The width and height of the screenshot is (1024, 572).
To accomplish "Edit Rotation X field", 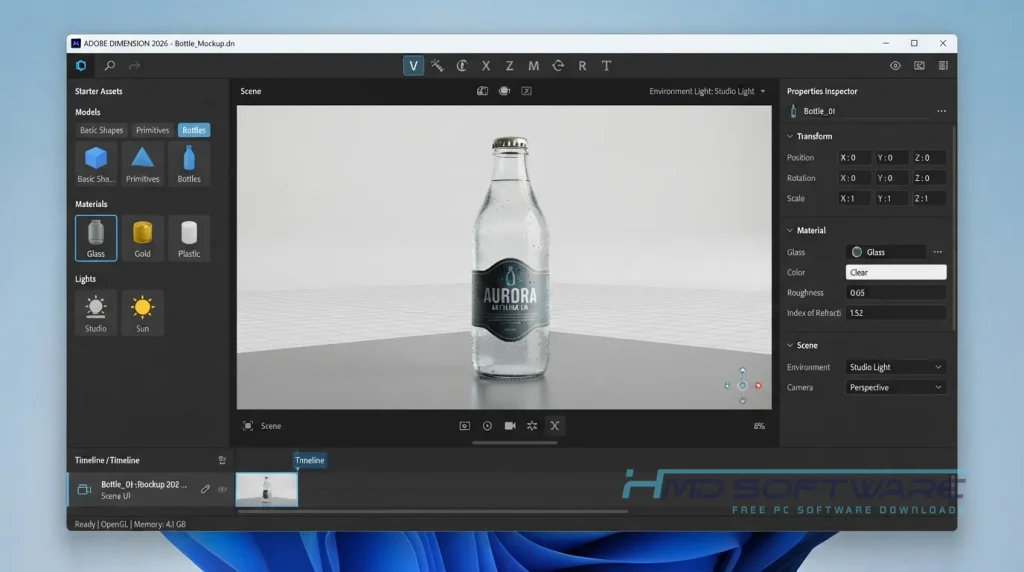I will click(854, 178).
